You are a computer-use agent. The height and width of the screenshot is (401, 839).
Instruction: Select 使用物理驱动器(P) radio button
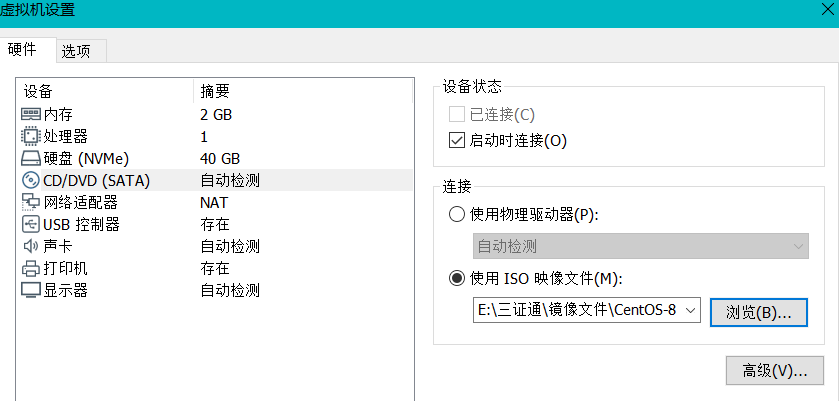coord(456,215)
